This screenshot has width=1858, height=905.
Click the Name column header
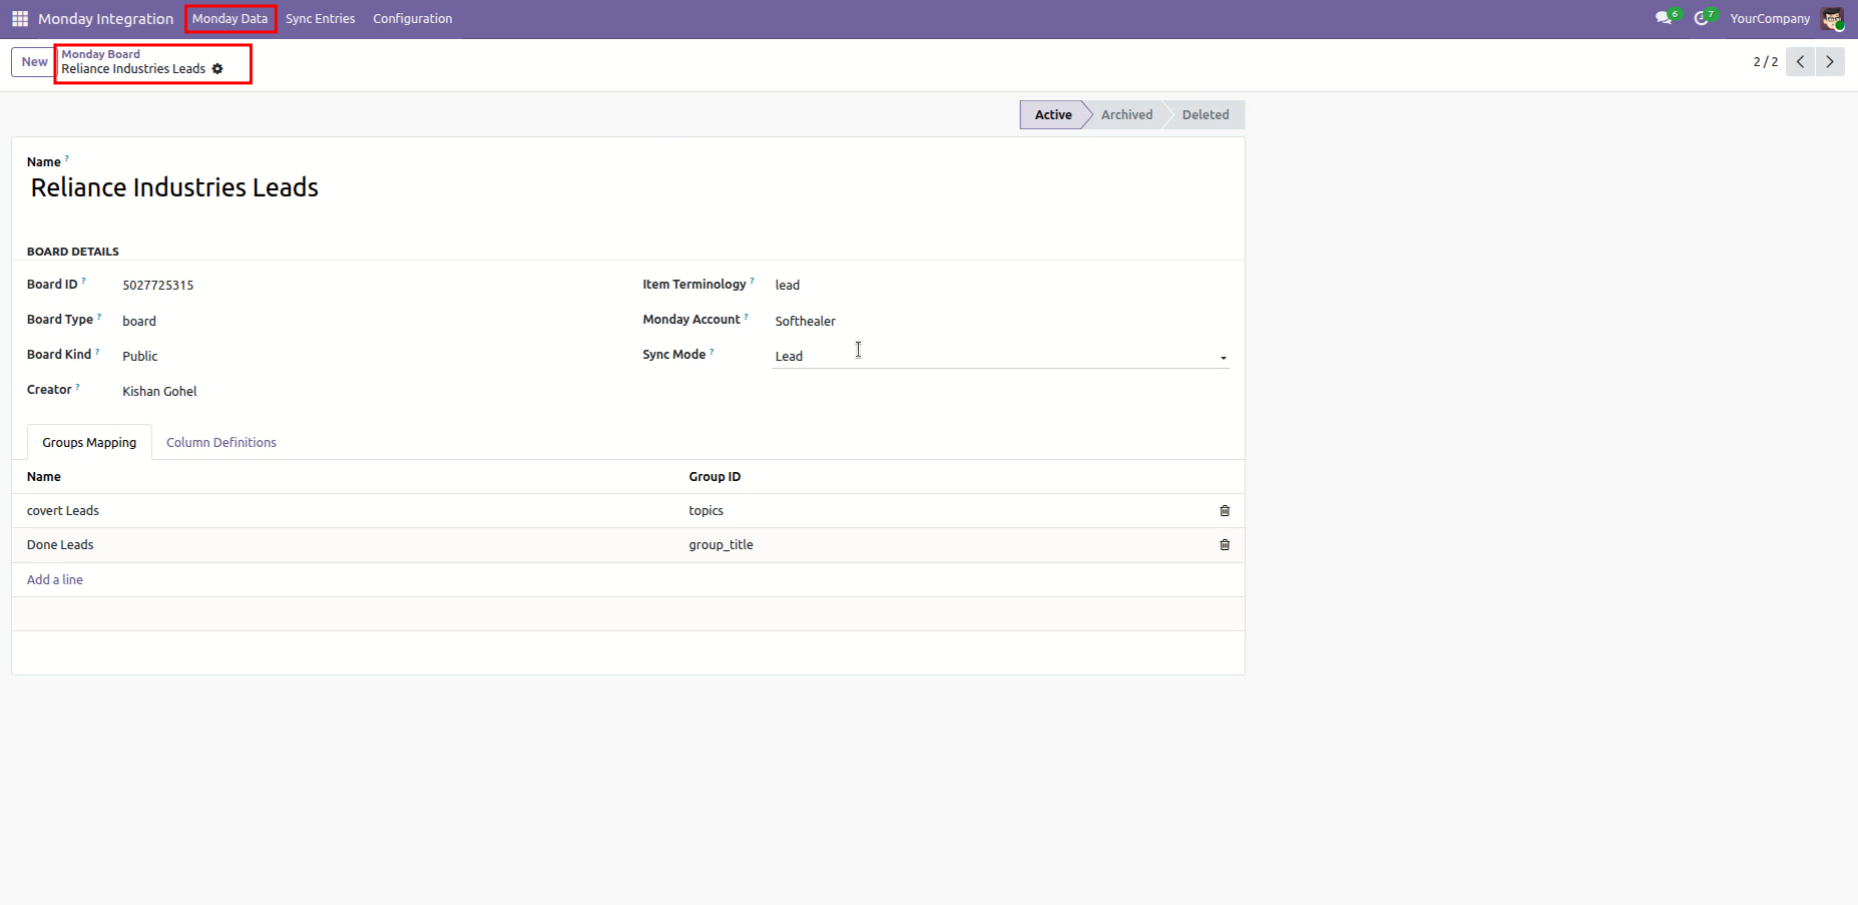tap(44, 477)
